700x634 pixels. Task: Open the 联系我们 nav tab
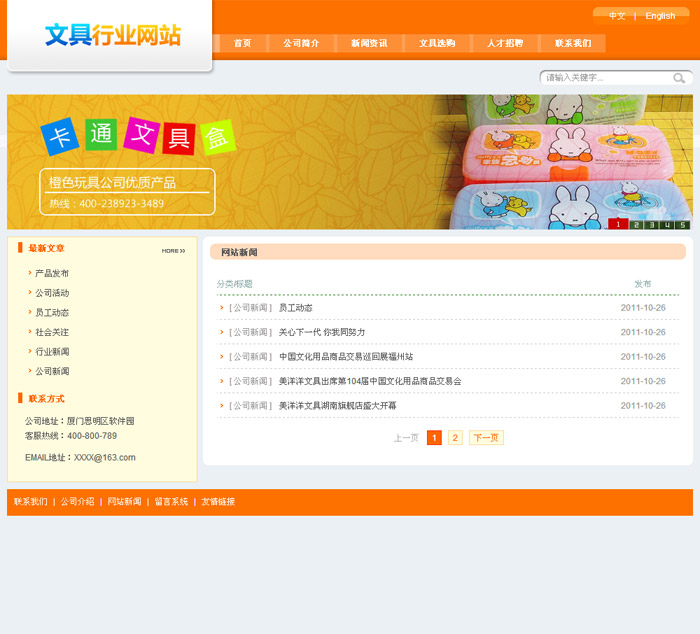tap(573, 43)
